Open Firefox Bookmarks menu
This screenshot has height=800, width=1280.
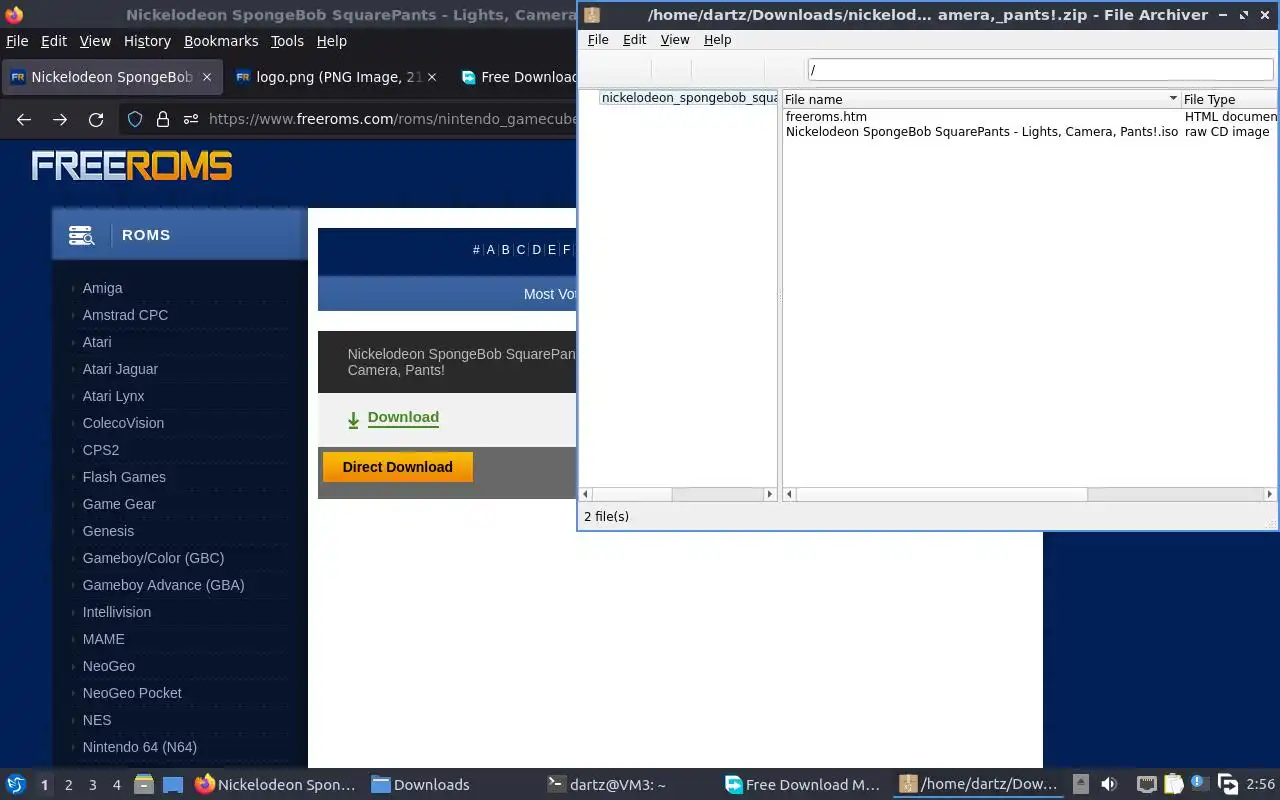point(221,41)
